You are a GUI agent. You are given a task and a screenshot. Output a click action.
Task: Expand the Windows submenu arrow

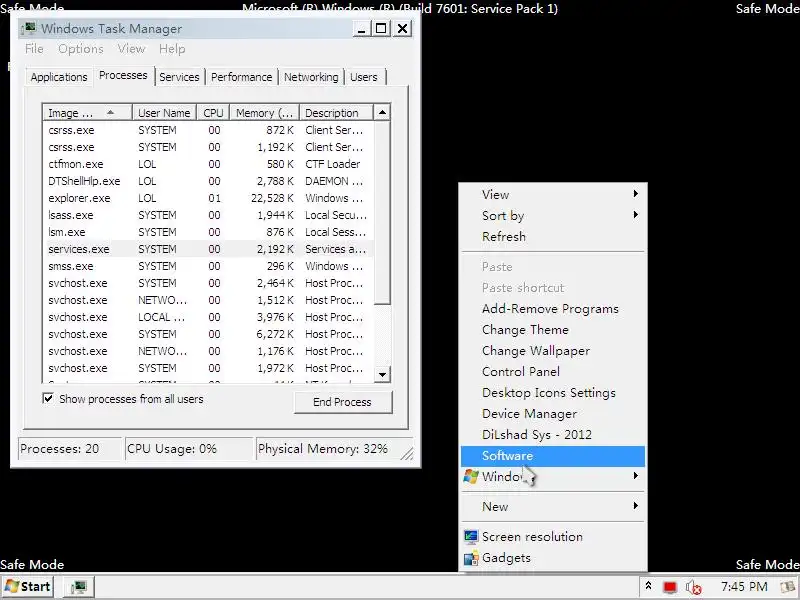point(636,476)
